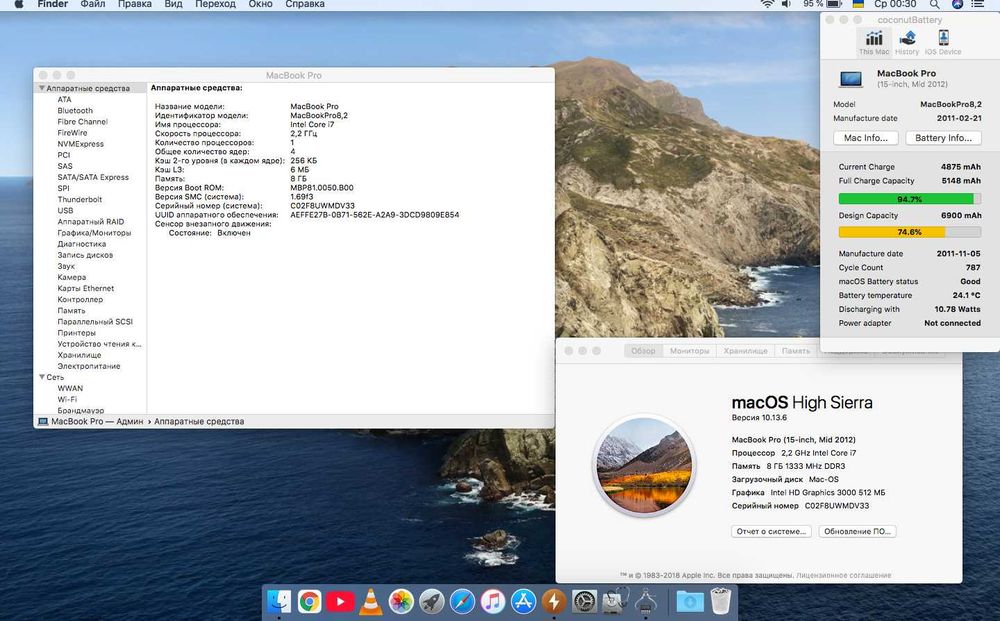
Task: Open the App Store from the Dock
Action: 523,601
